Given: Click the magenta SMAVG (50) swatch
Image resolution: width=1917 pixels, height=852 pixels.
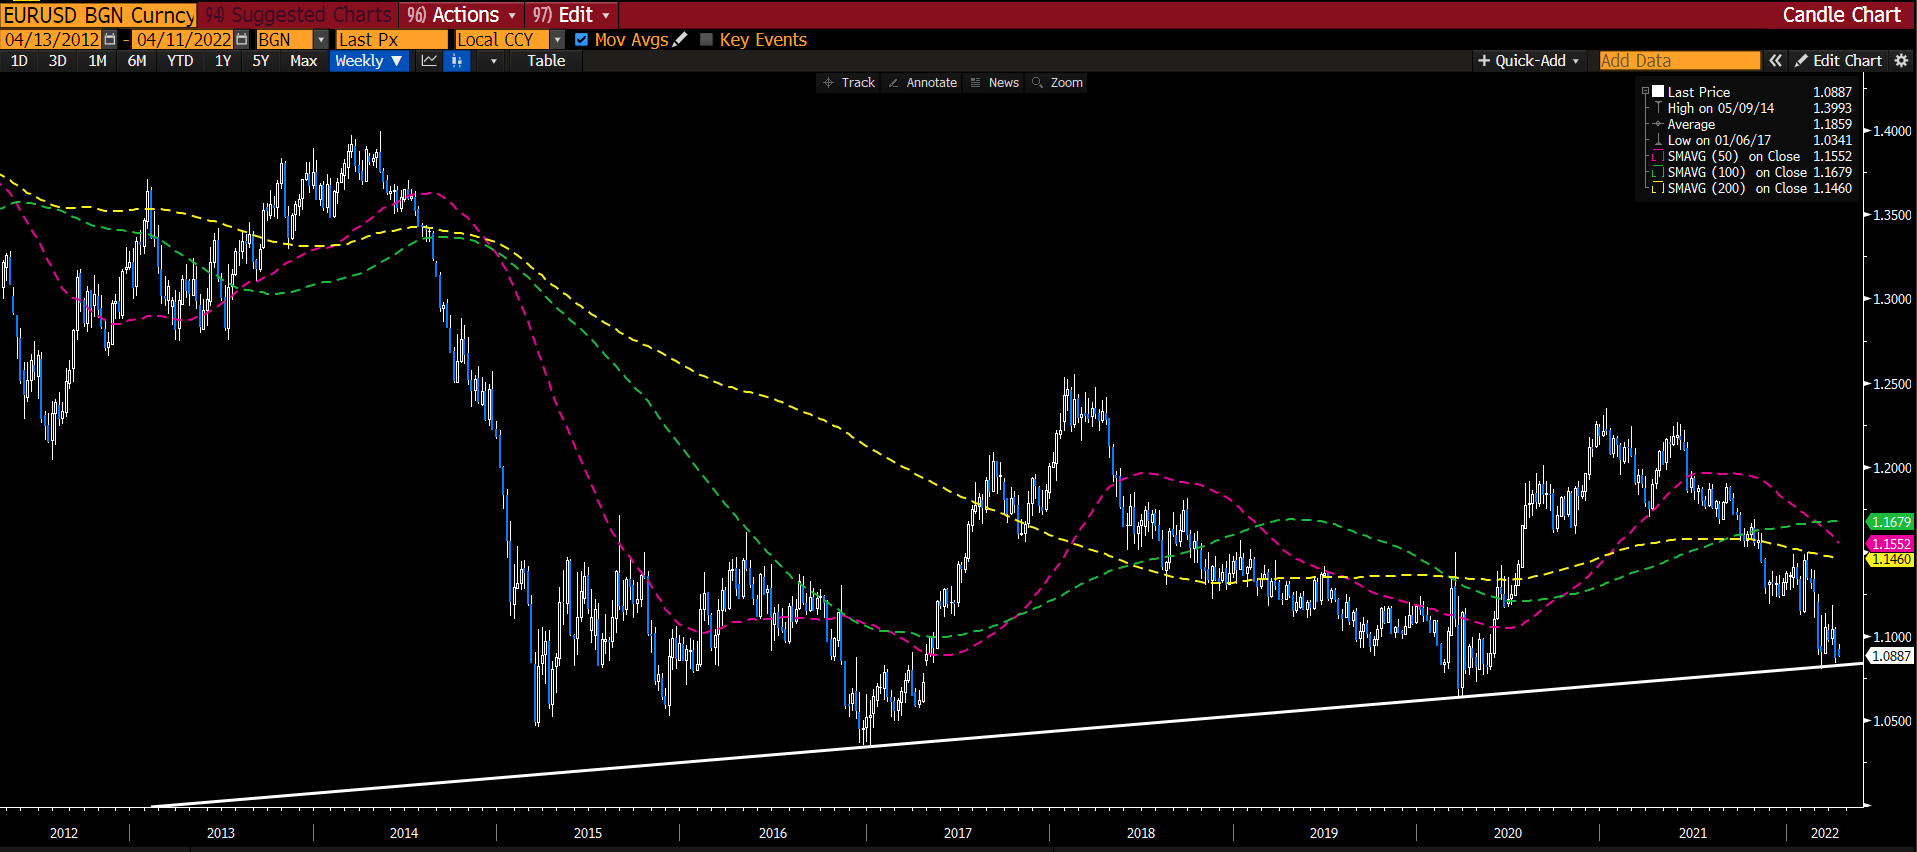Looking at the screenshot, I should (x=1658, y=156).
